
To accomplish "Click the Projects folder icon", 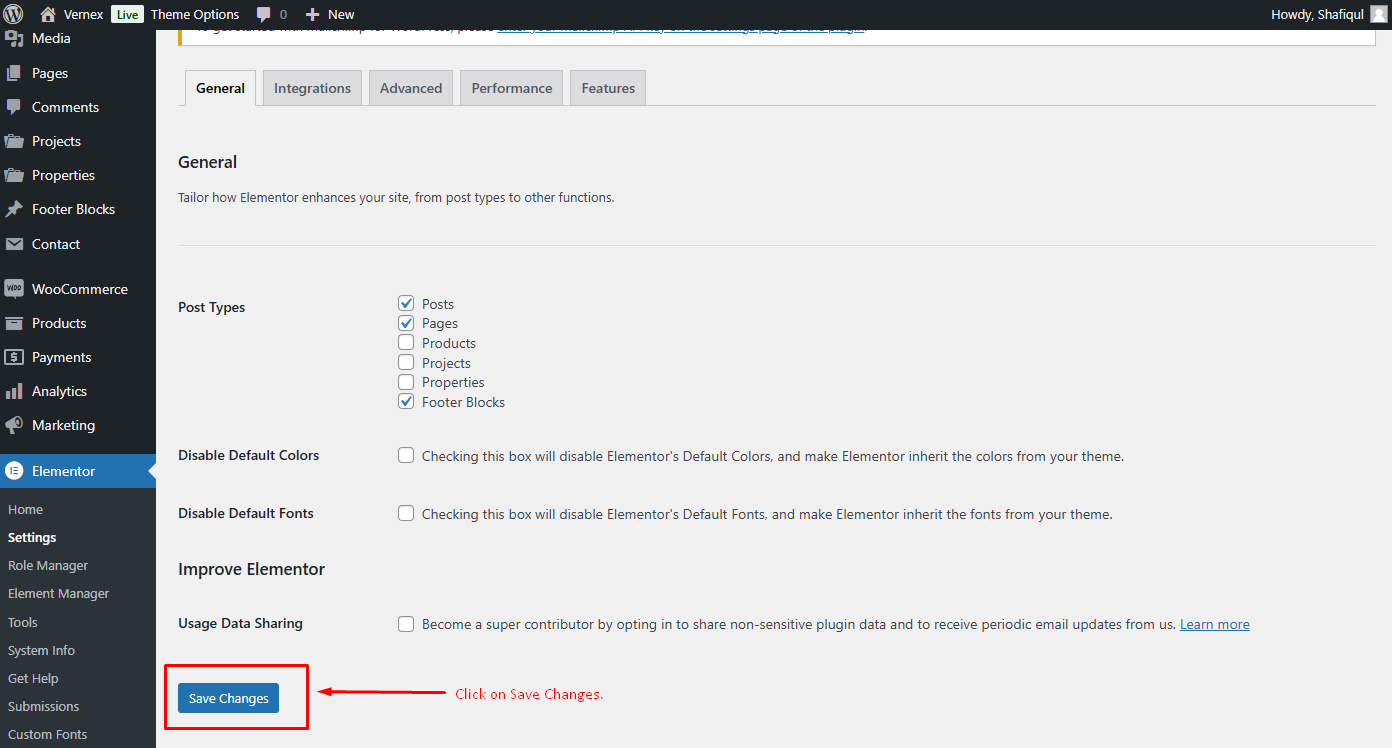I will [14, 141].
